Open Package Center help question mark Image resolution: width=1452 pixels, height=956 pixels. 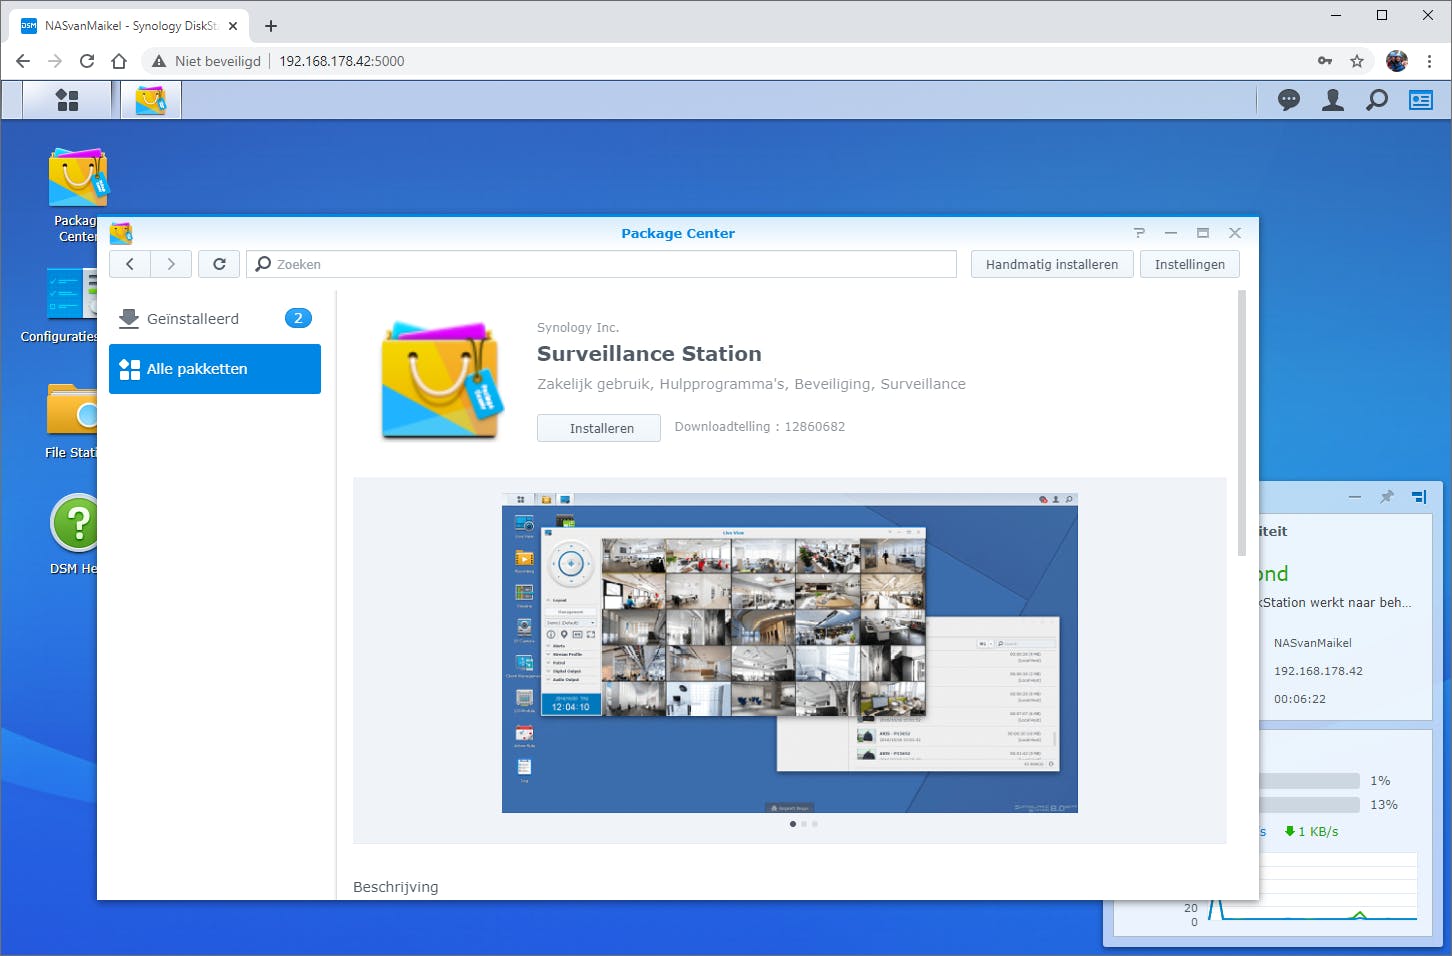tap(1139, 233)
